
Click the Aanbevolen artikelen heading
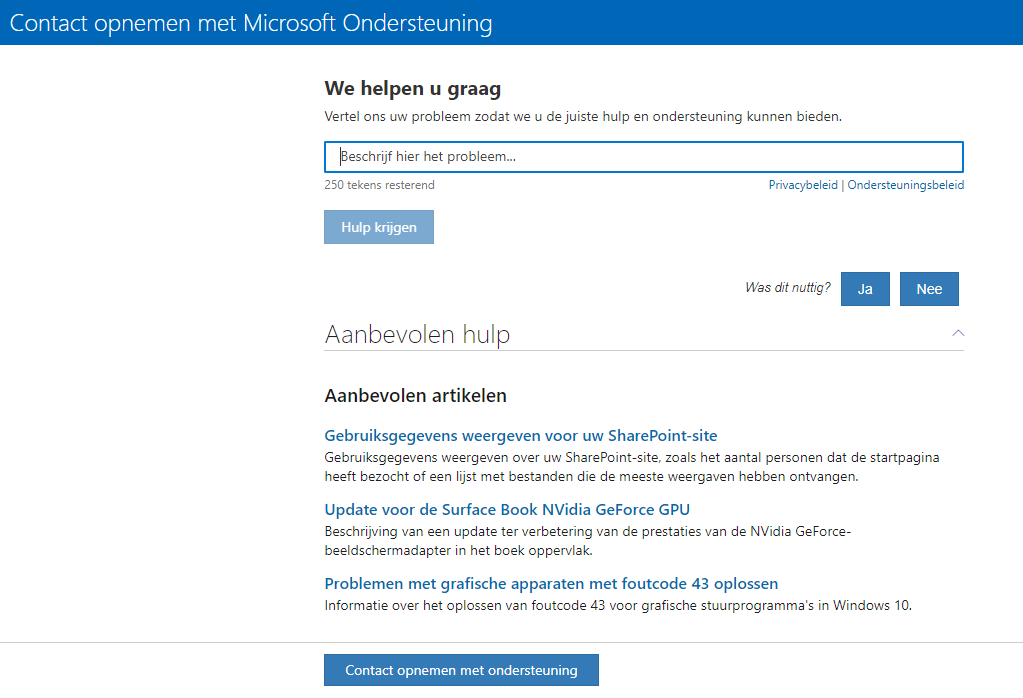(416, 395)
